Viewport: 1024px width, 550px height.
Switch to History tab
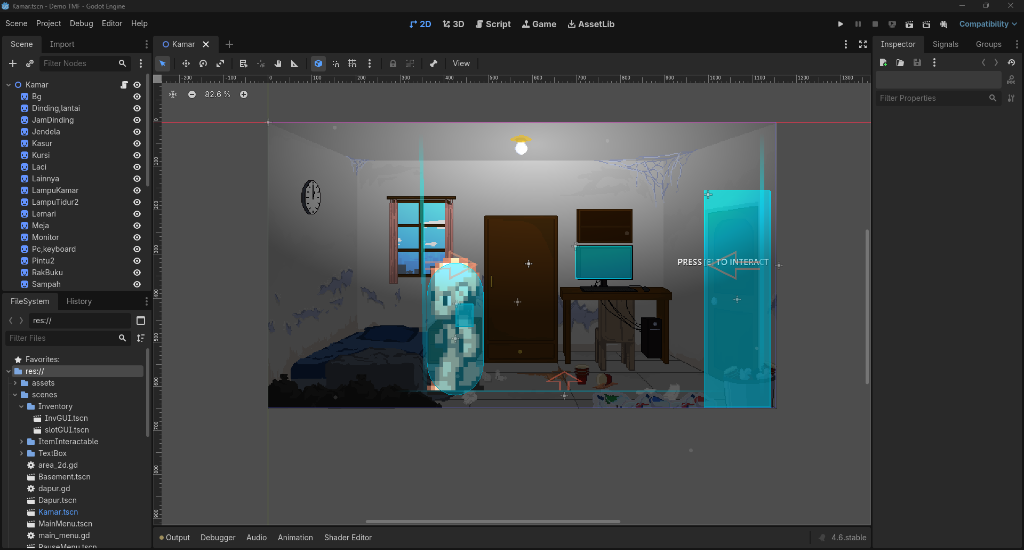pos(79,301)
